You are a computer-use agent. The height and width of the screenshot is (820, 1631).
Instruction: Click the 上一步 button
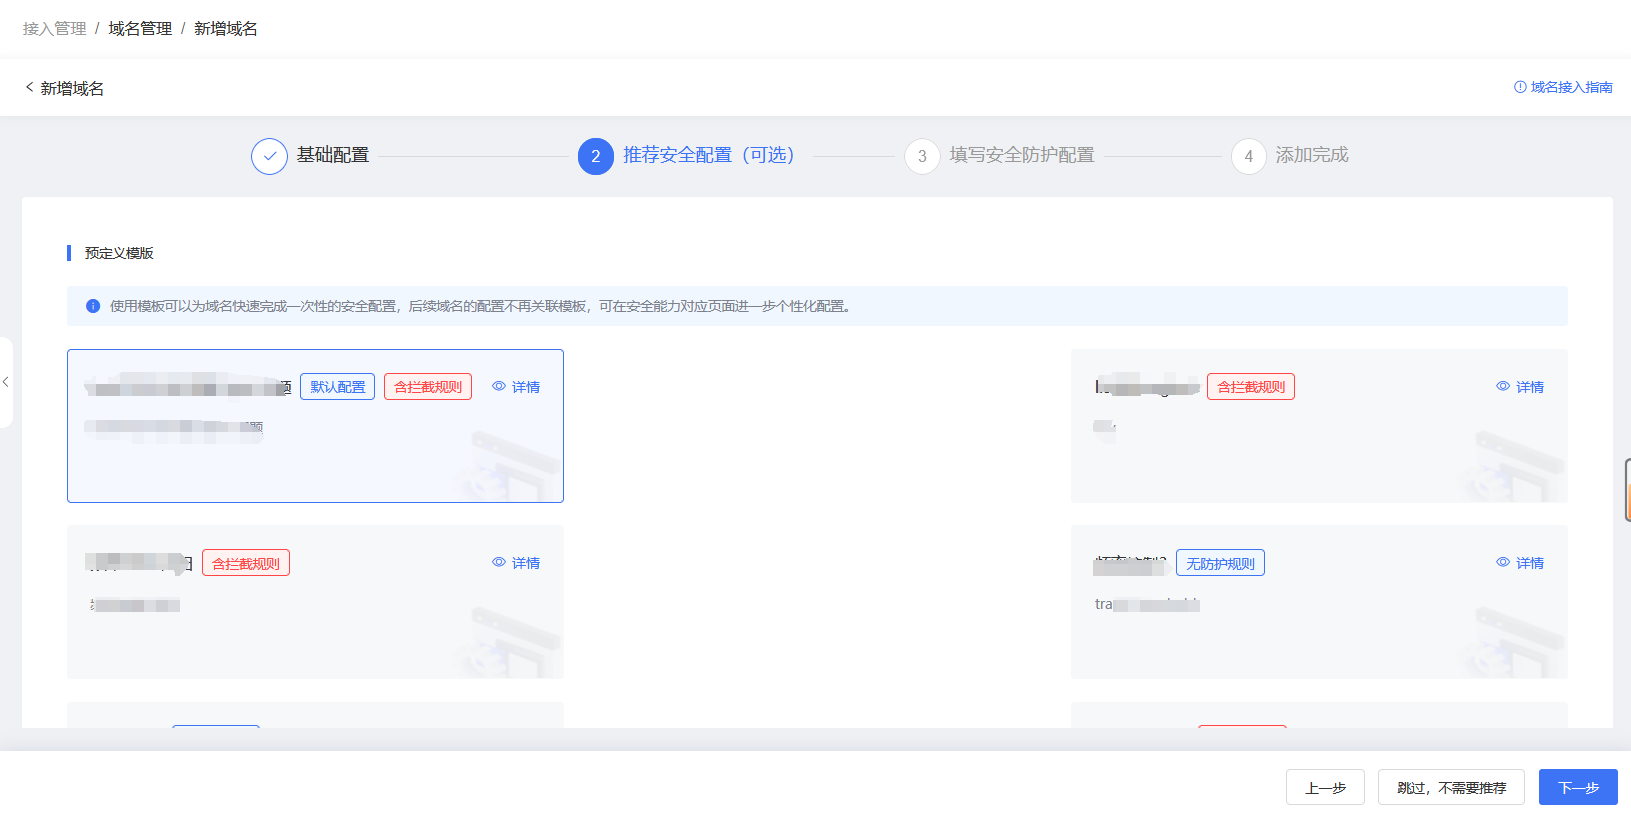coord(1325,787)
